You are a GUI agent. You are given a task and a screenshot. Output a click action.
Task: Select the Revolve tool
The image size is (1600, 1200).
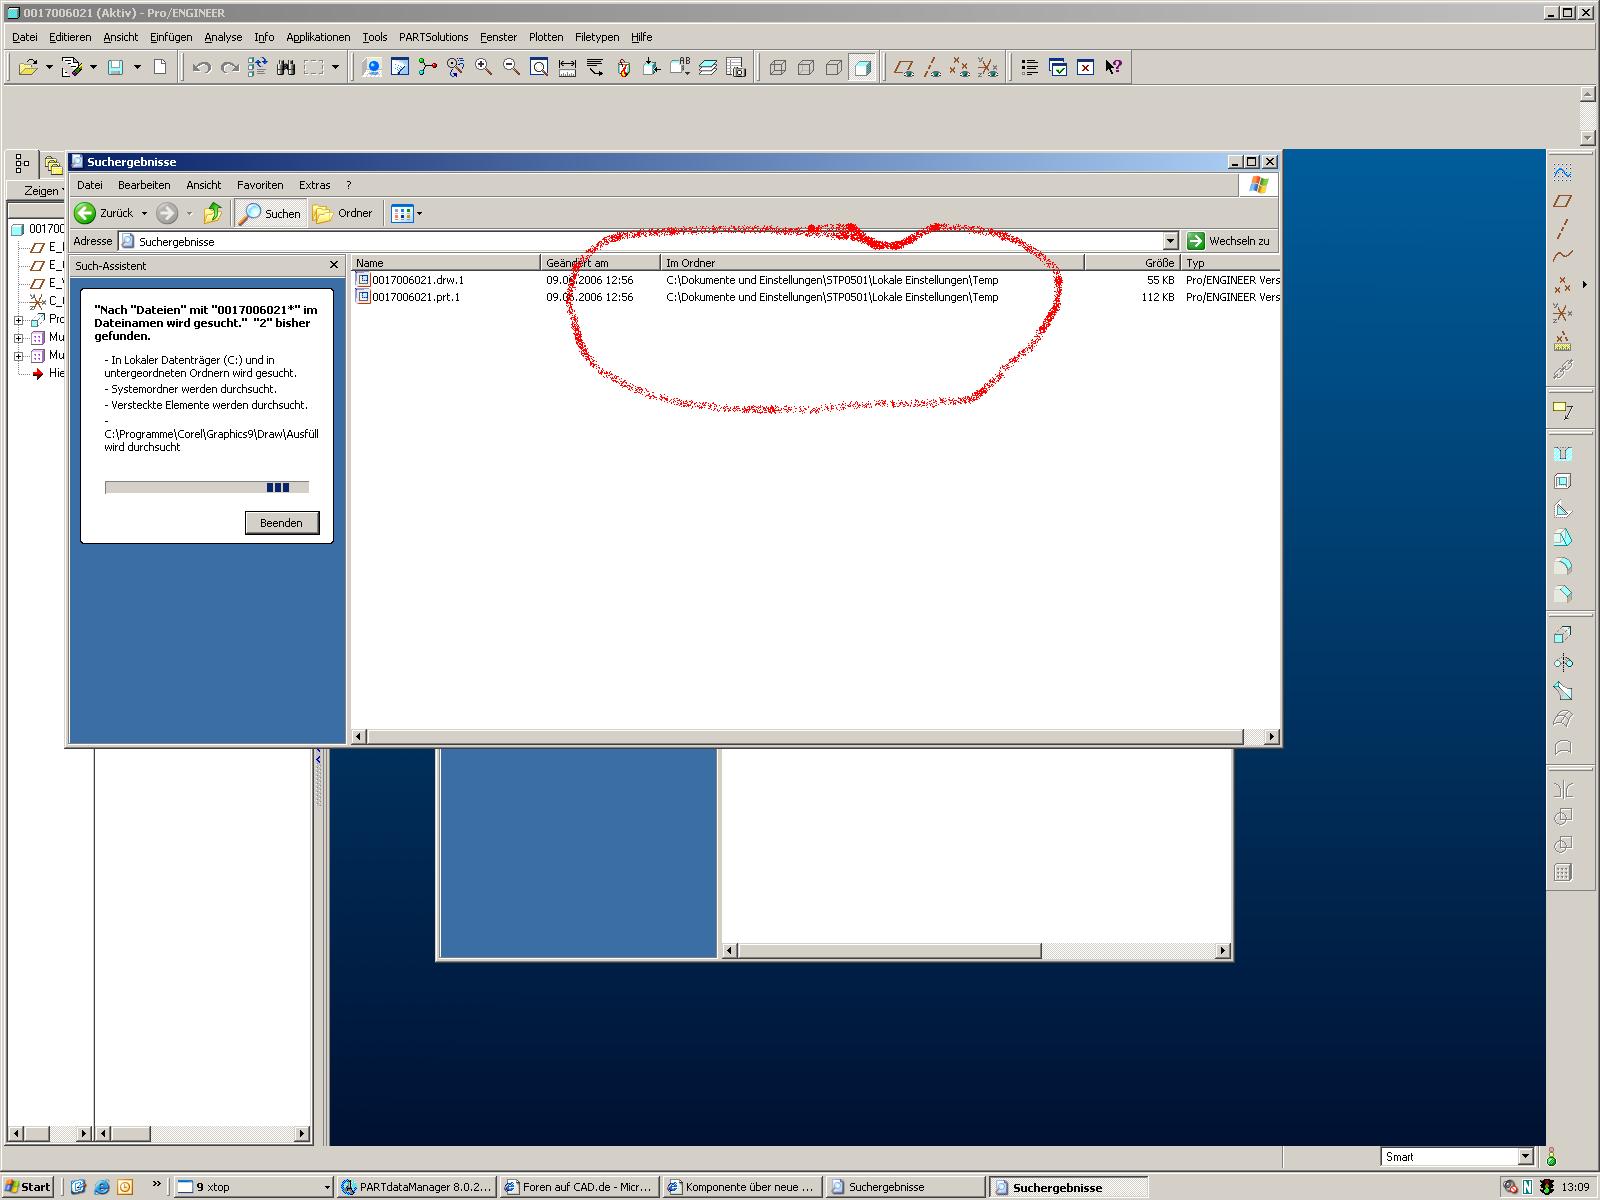pos(1563,662)
